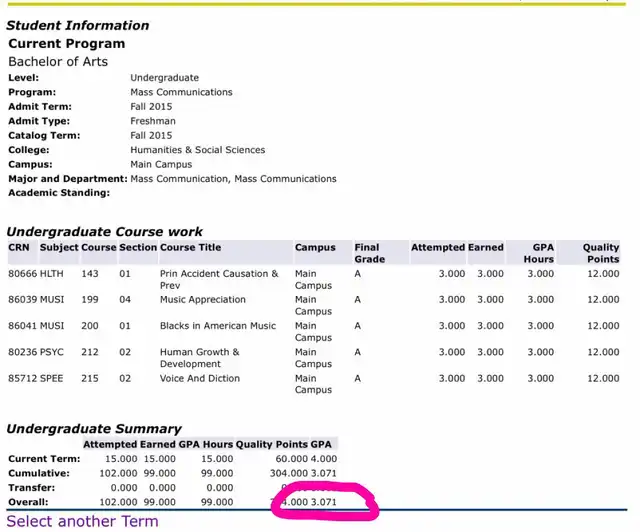Click the Undergraduate Summary heading

pyautogui.click(x=94, y=428)
